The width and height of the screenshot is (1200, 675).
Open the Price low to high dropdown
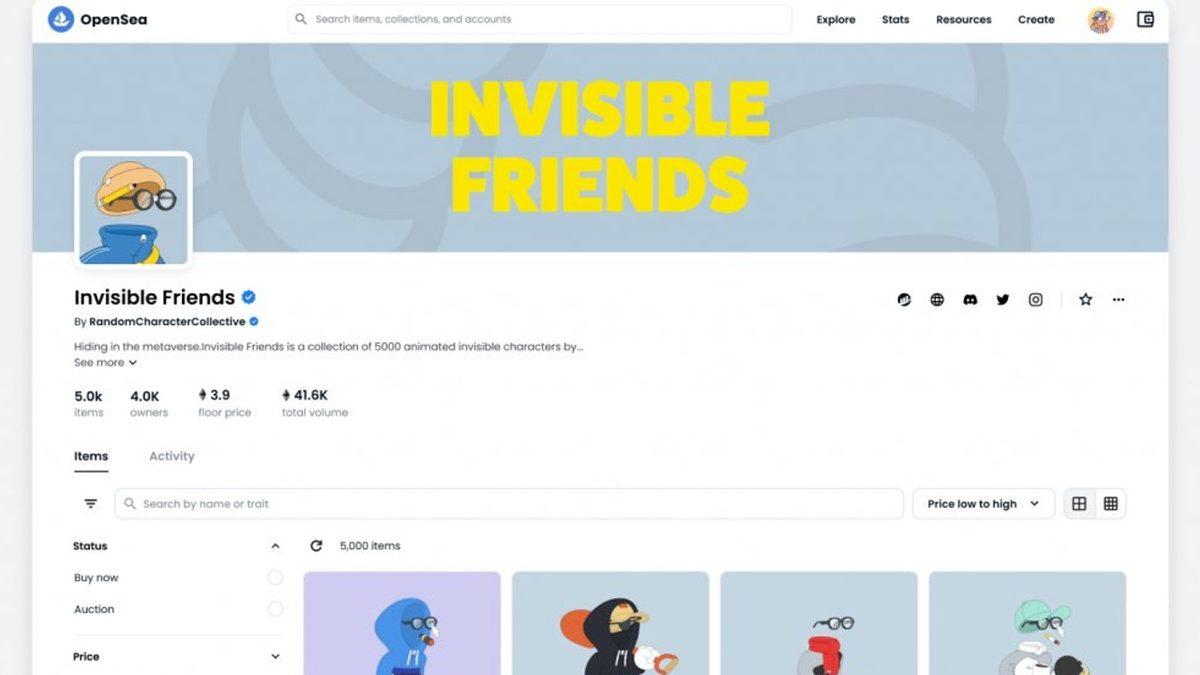pyautogui.click(x=983, y=504)
